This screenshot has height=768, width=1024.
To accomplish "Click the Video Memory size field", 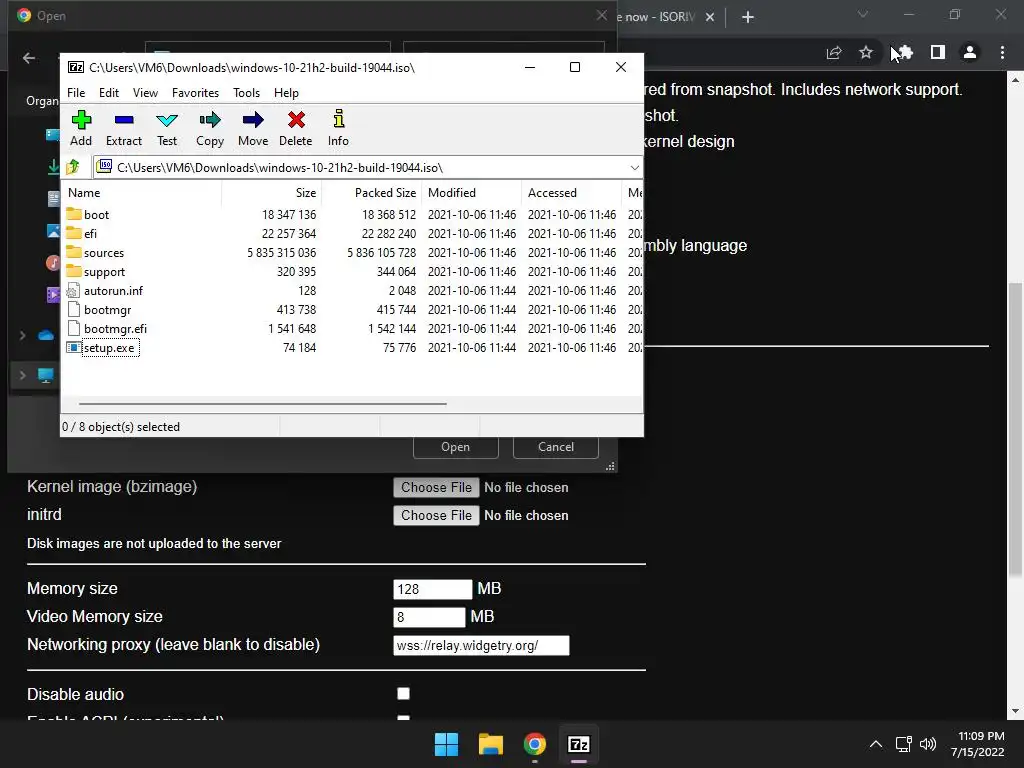I will (429, 617).
